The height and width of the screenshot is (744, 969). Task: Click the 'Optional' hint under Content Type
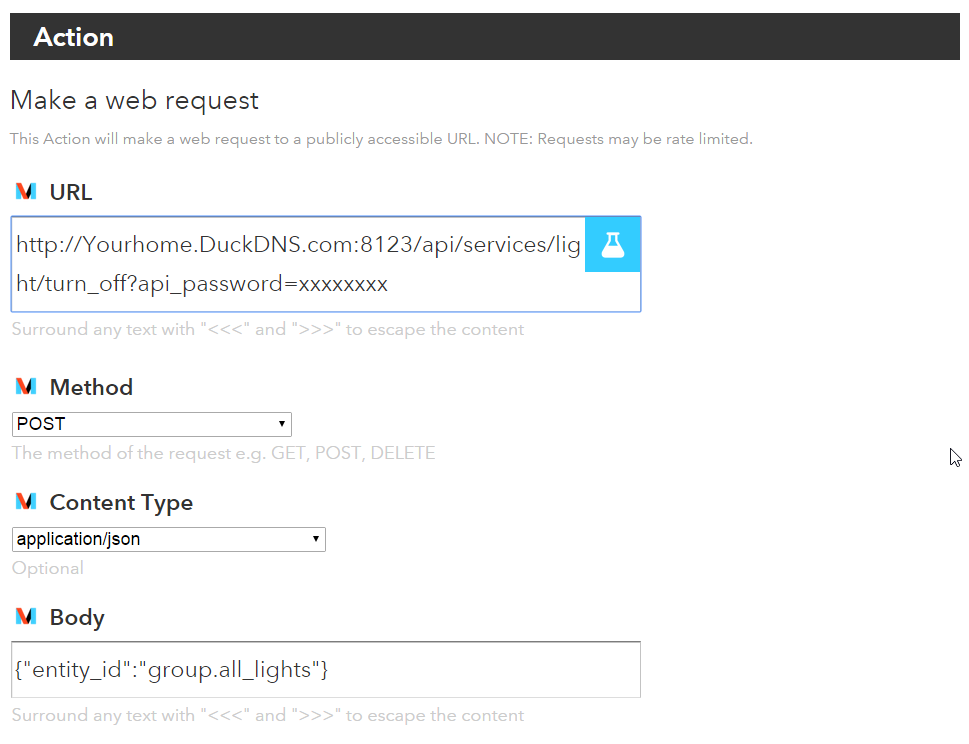[48, 569]
